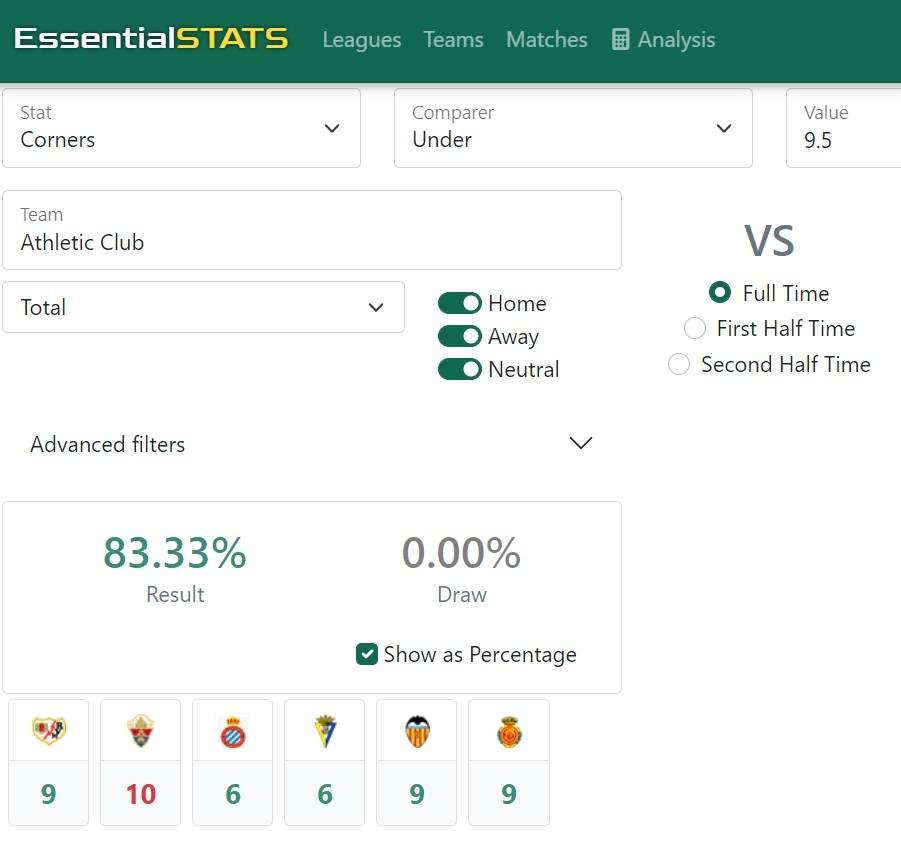Viewport: 901px width, 857px height.
Task: Open the Stat Corners dropdown
Action: click(x=181, y=128)
